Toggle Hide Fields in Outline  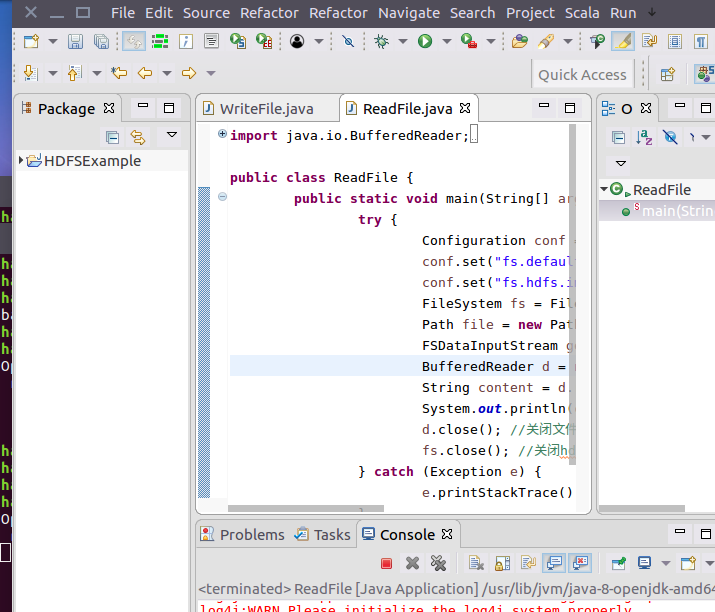(x=670, y=137)
